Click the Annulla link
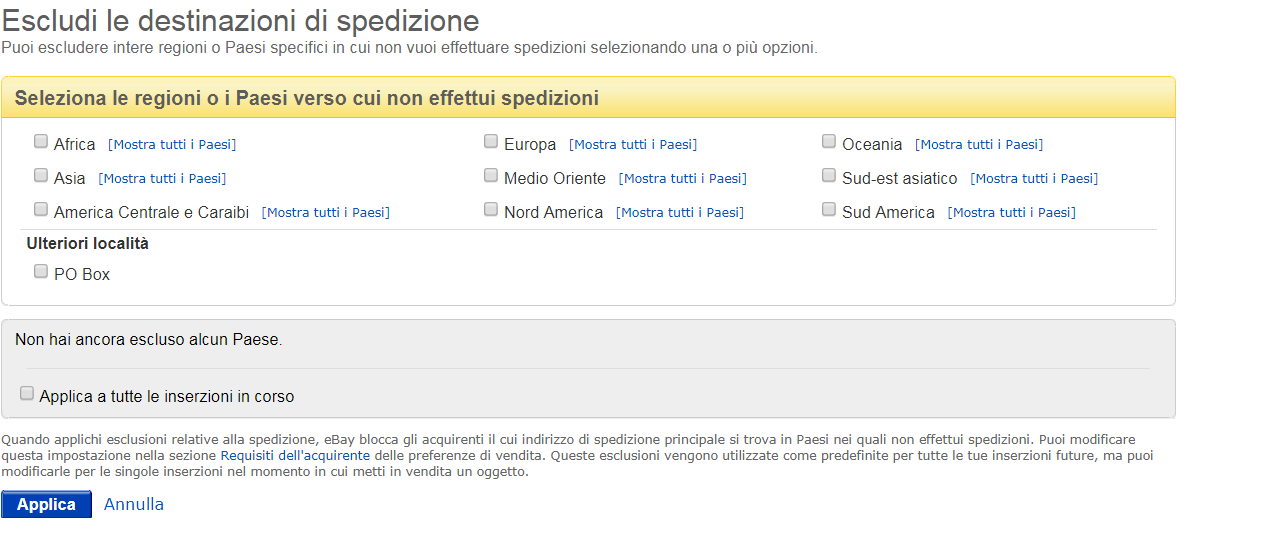 coord(134,505)
